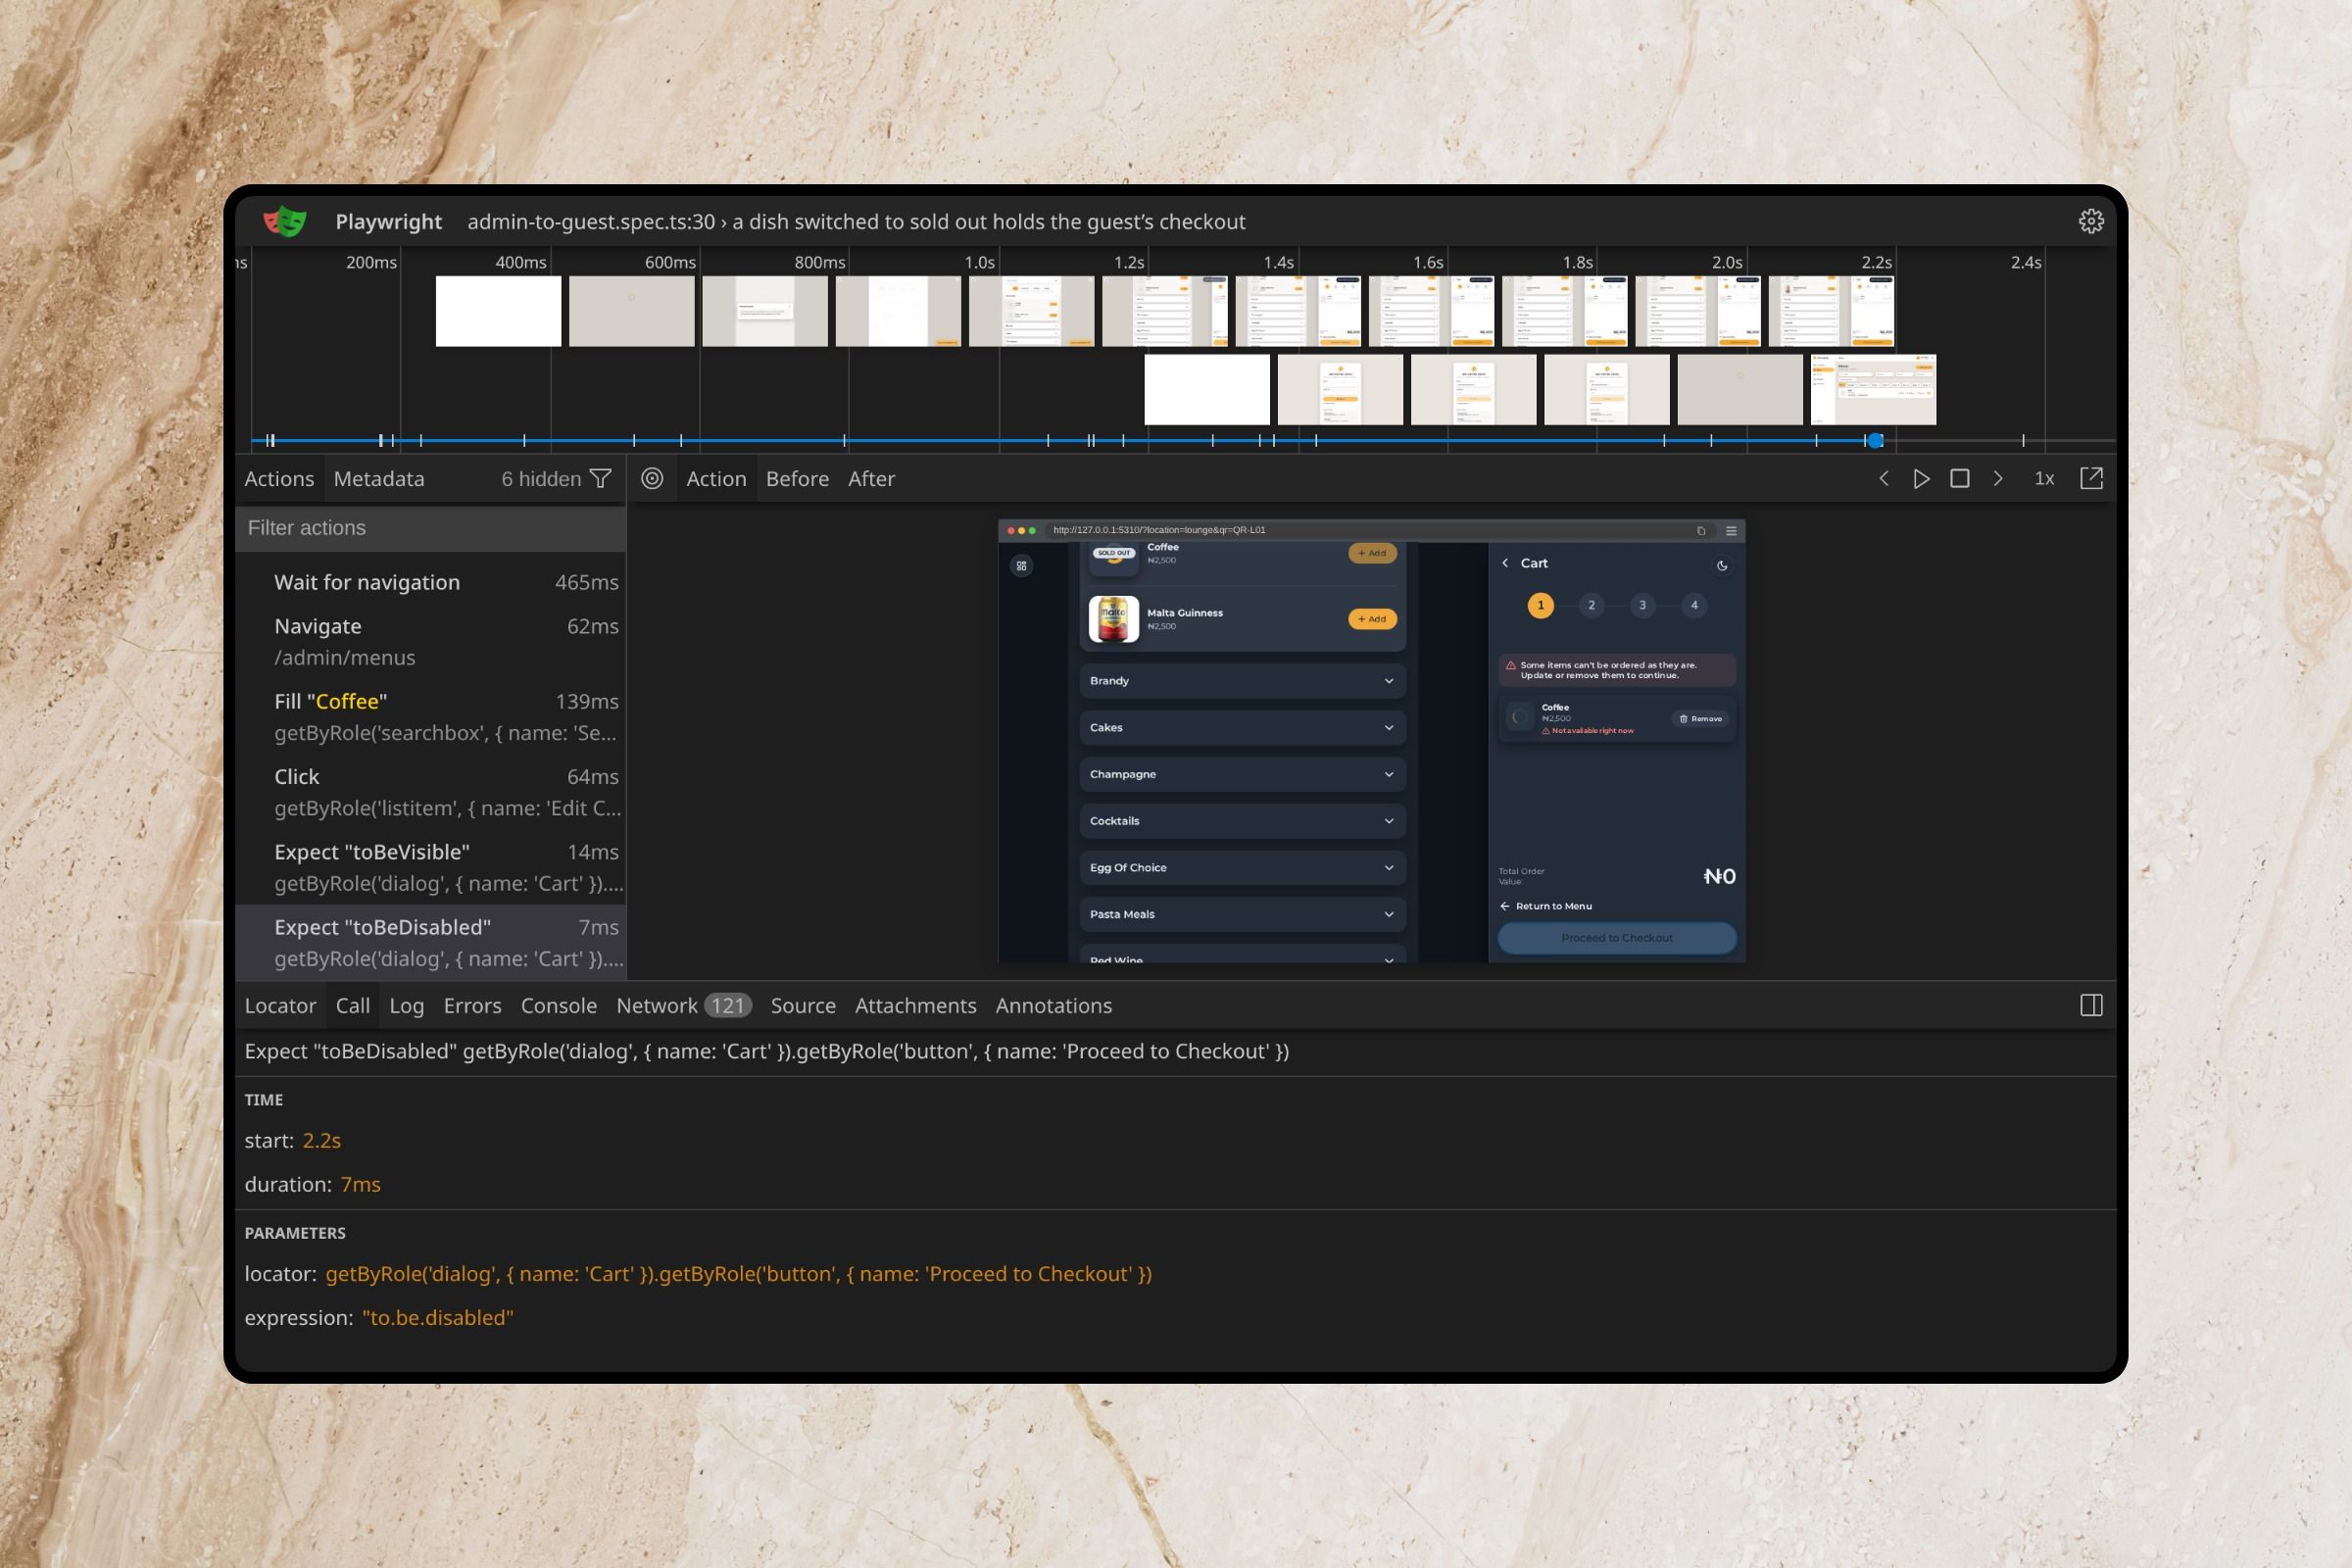Stop trace playback

coord(1960,479)
